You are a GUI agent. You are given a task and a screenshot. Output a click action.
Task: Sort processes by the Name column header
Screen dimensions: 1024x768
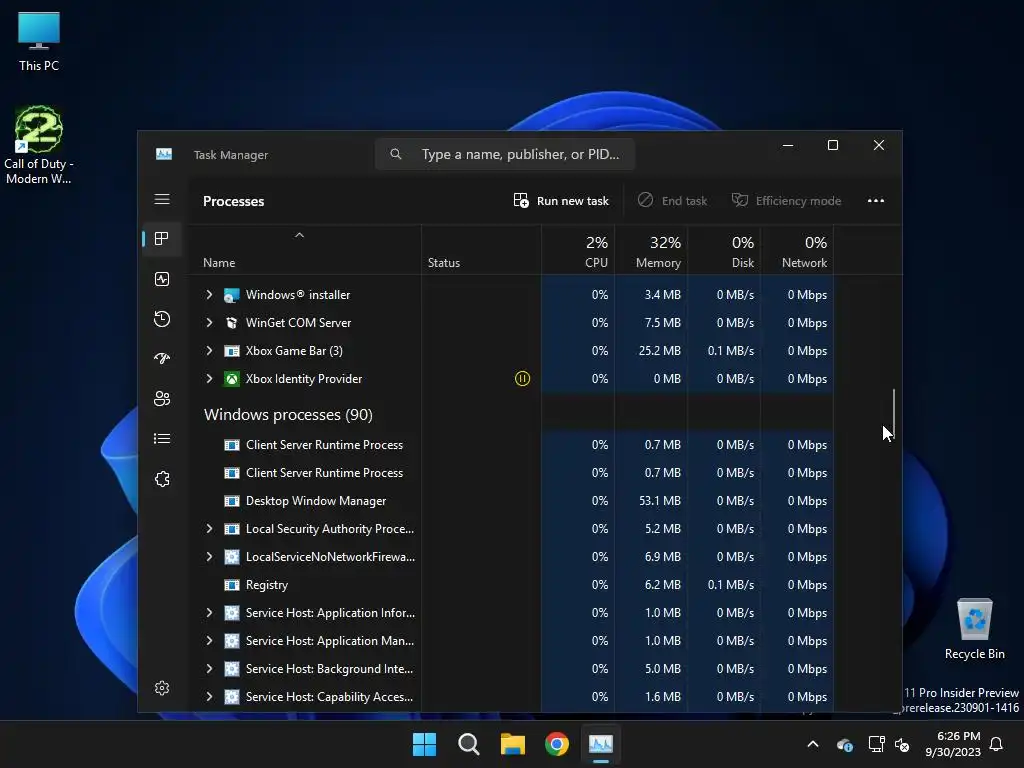[x=304, y=250]
